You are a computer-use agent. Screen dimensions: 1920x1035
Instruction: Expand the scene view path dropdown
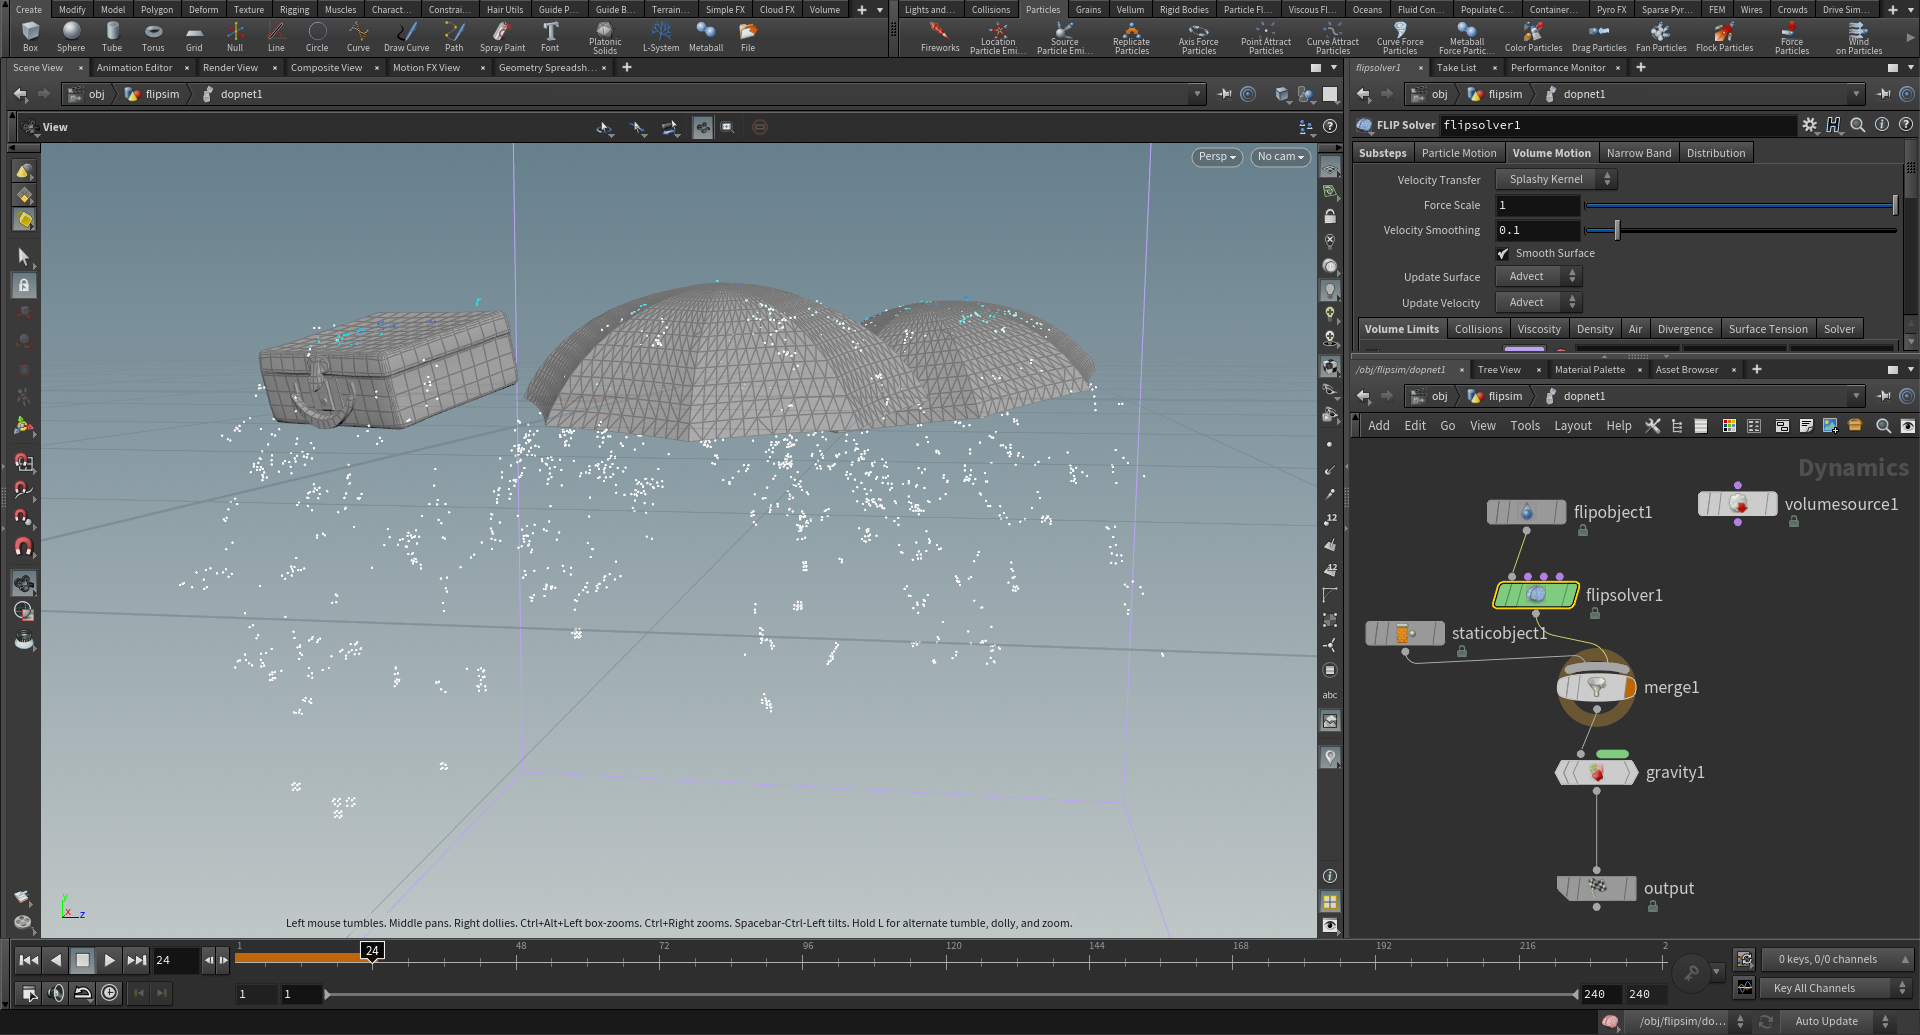(1197, 94)
